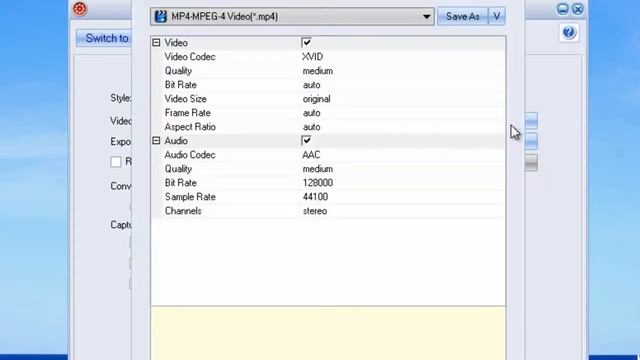The height and width of the screenshot is (360, 640).
Task: Select the audio Bit Rate 128000 value
Action: [x=318, y=183]
